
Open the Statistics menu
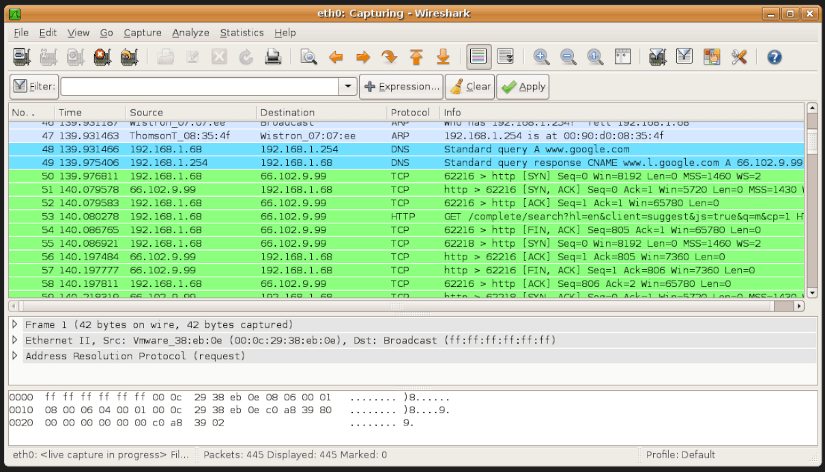click(242, 33)
